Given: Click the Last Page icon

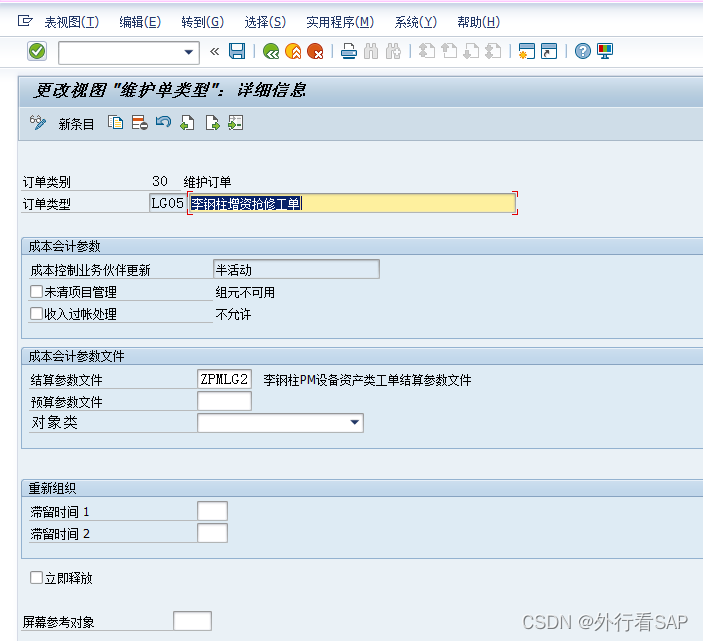Looking at the screenshot, I should [x=493, y=51].
